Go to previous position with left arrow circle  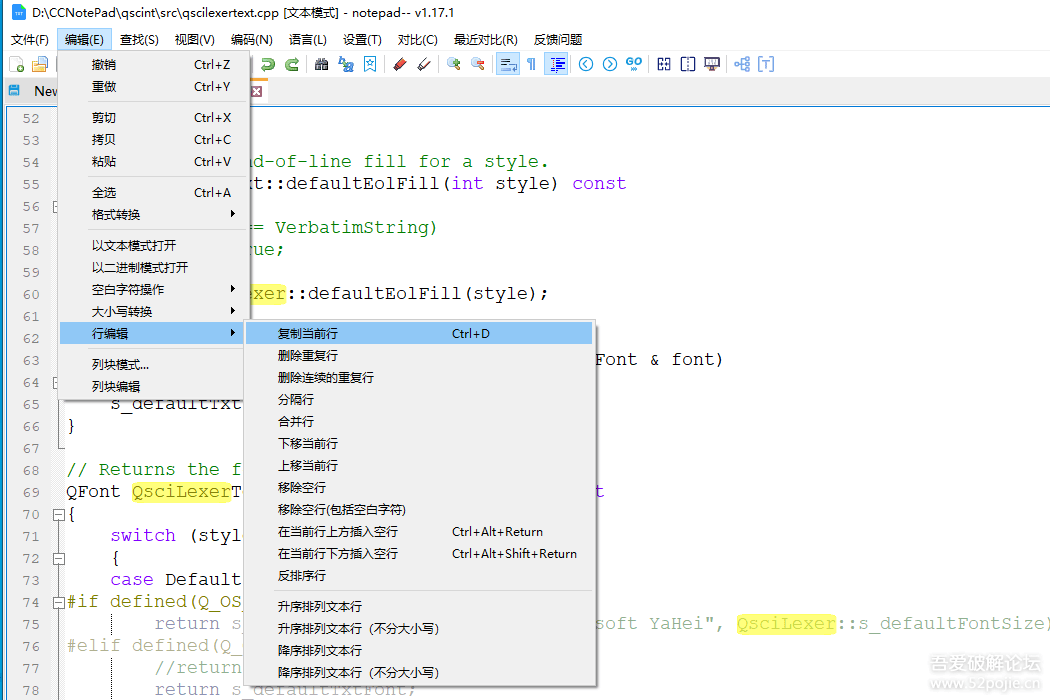pos(586,64)
